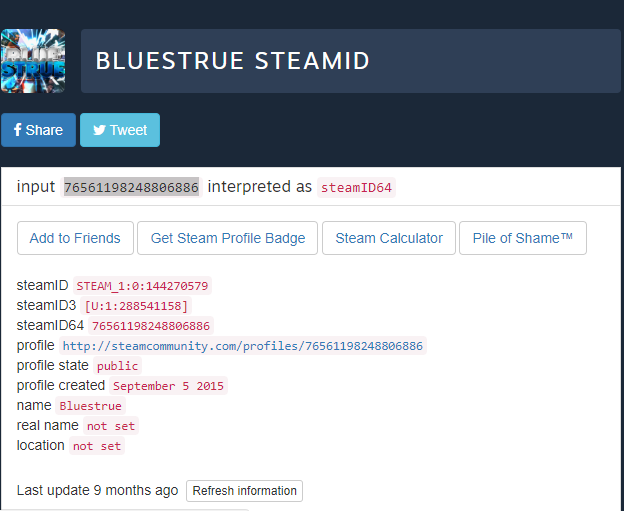The image size is (624, 511).
Task: Click the BLUESTRUE STEAMID page heading
Action: (x=233, y=61)
